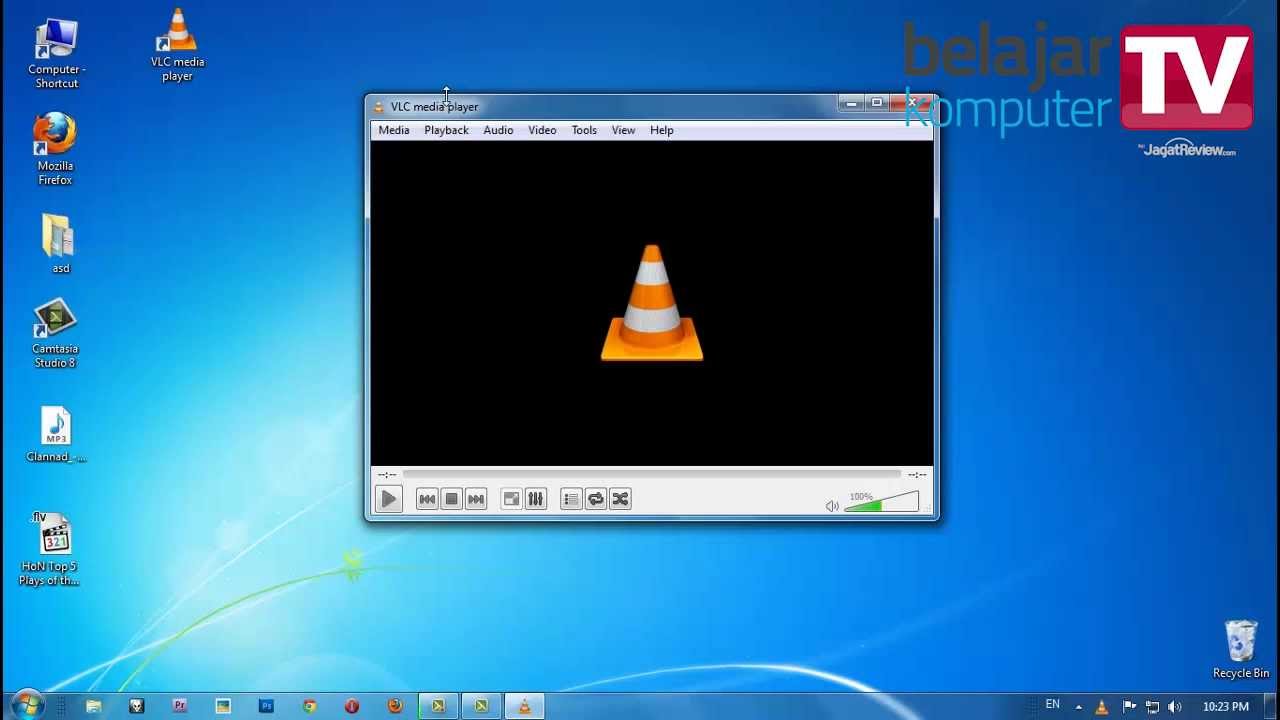
Task: Open the Playback menu
Action: coord(446,130)
